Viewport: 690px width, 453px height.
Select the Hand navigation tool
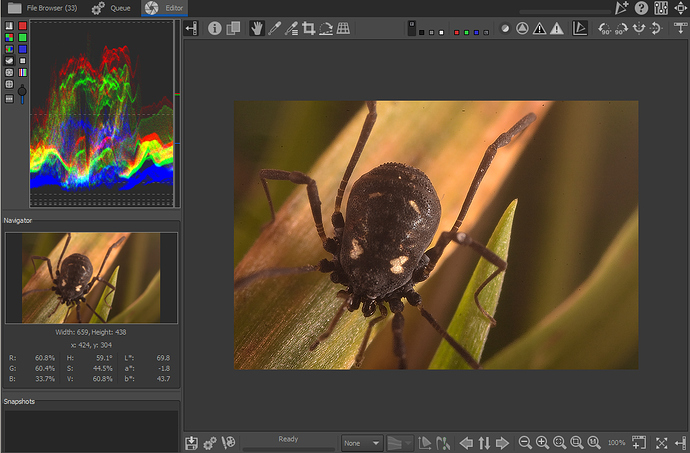coord(256,29)
